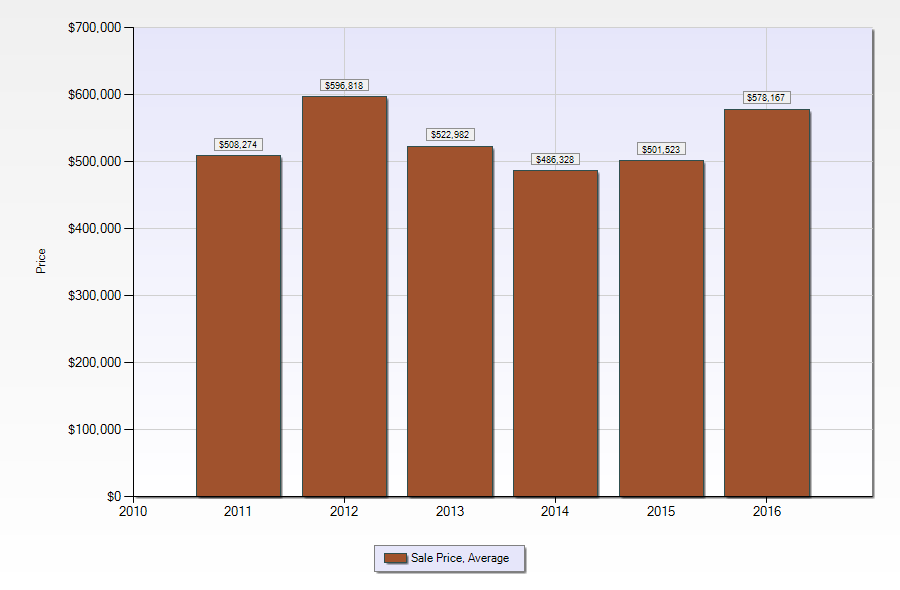Click the brown legend color swatch

[x=395, y=558]
